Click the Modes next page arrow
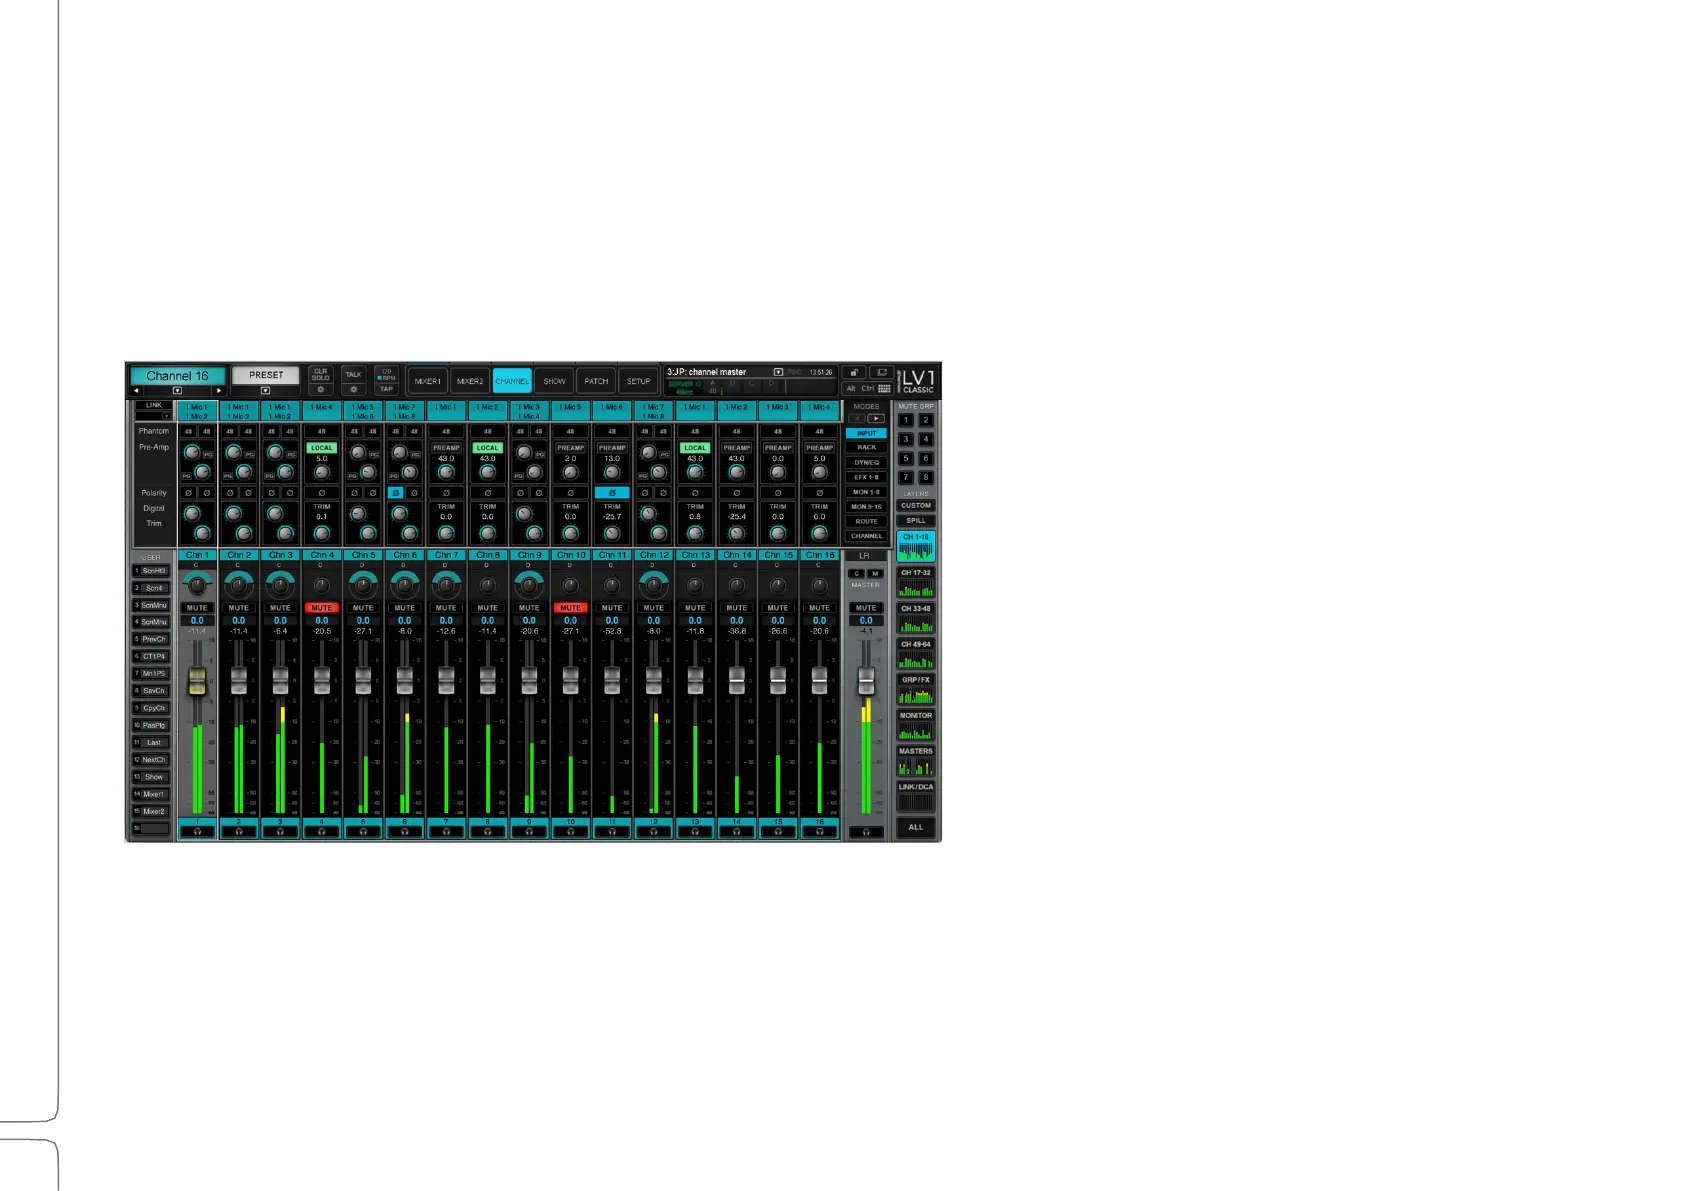 (876, 419)
